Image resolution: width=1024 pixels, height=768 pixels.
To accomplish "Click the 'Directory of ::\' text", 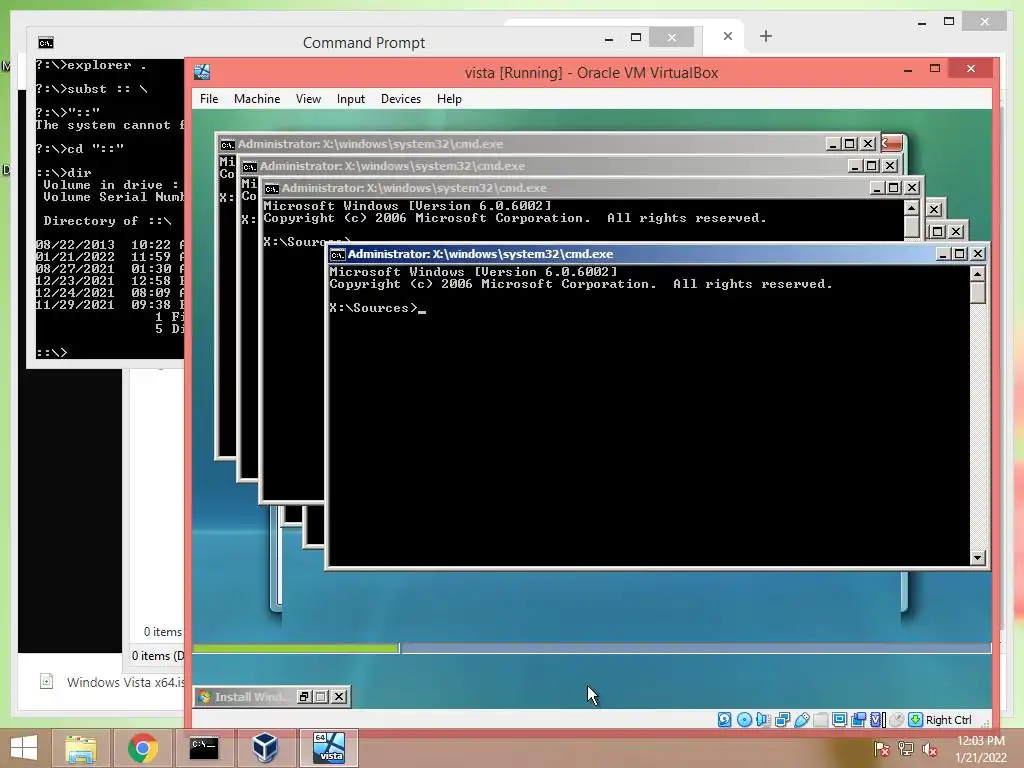I will 107,221.
